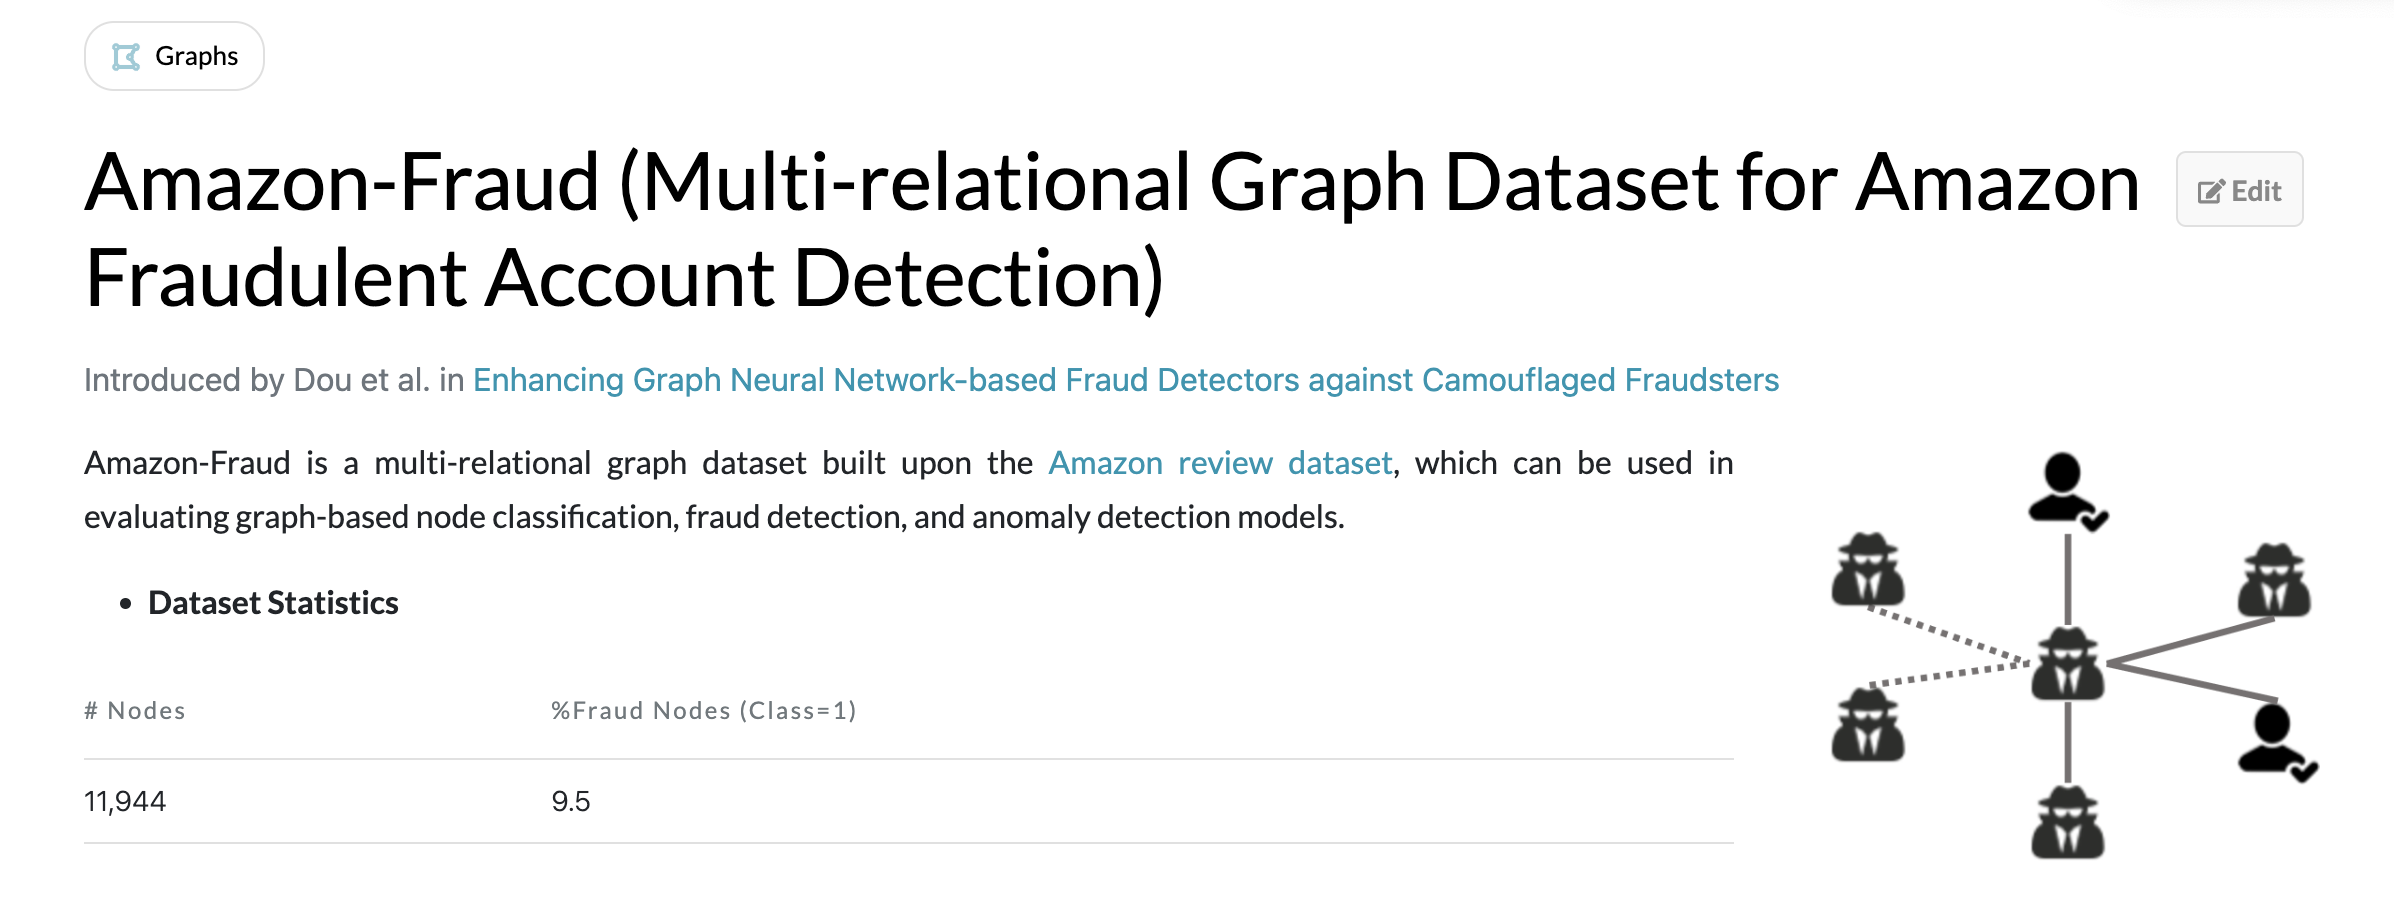Select the 11,944 nodes table cell
This screenshot has width=2394, height=918.
coord(125,801)
